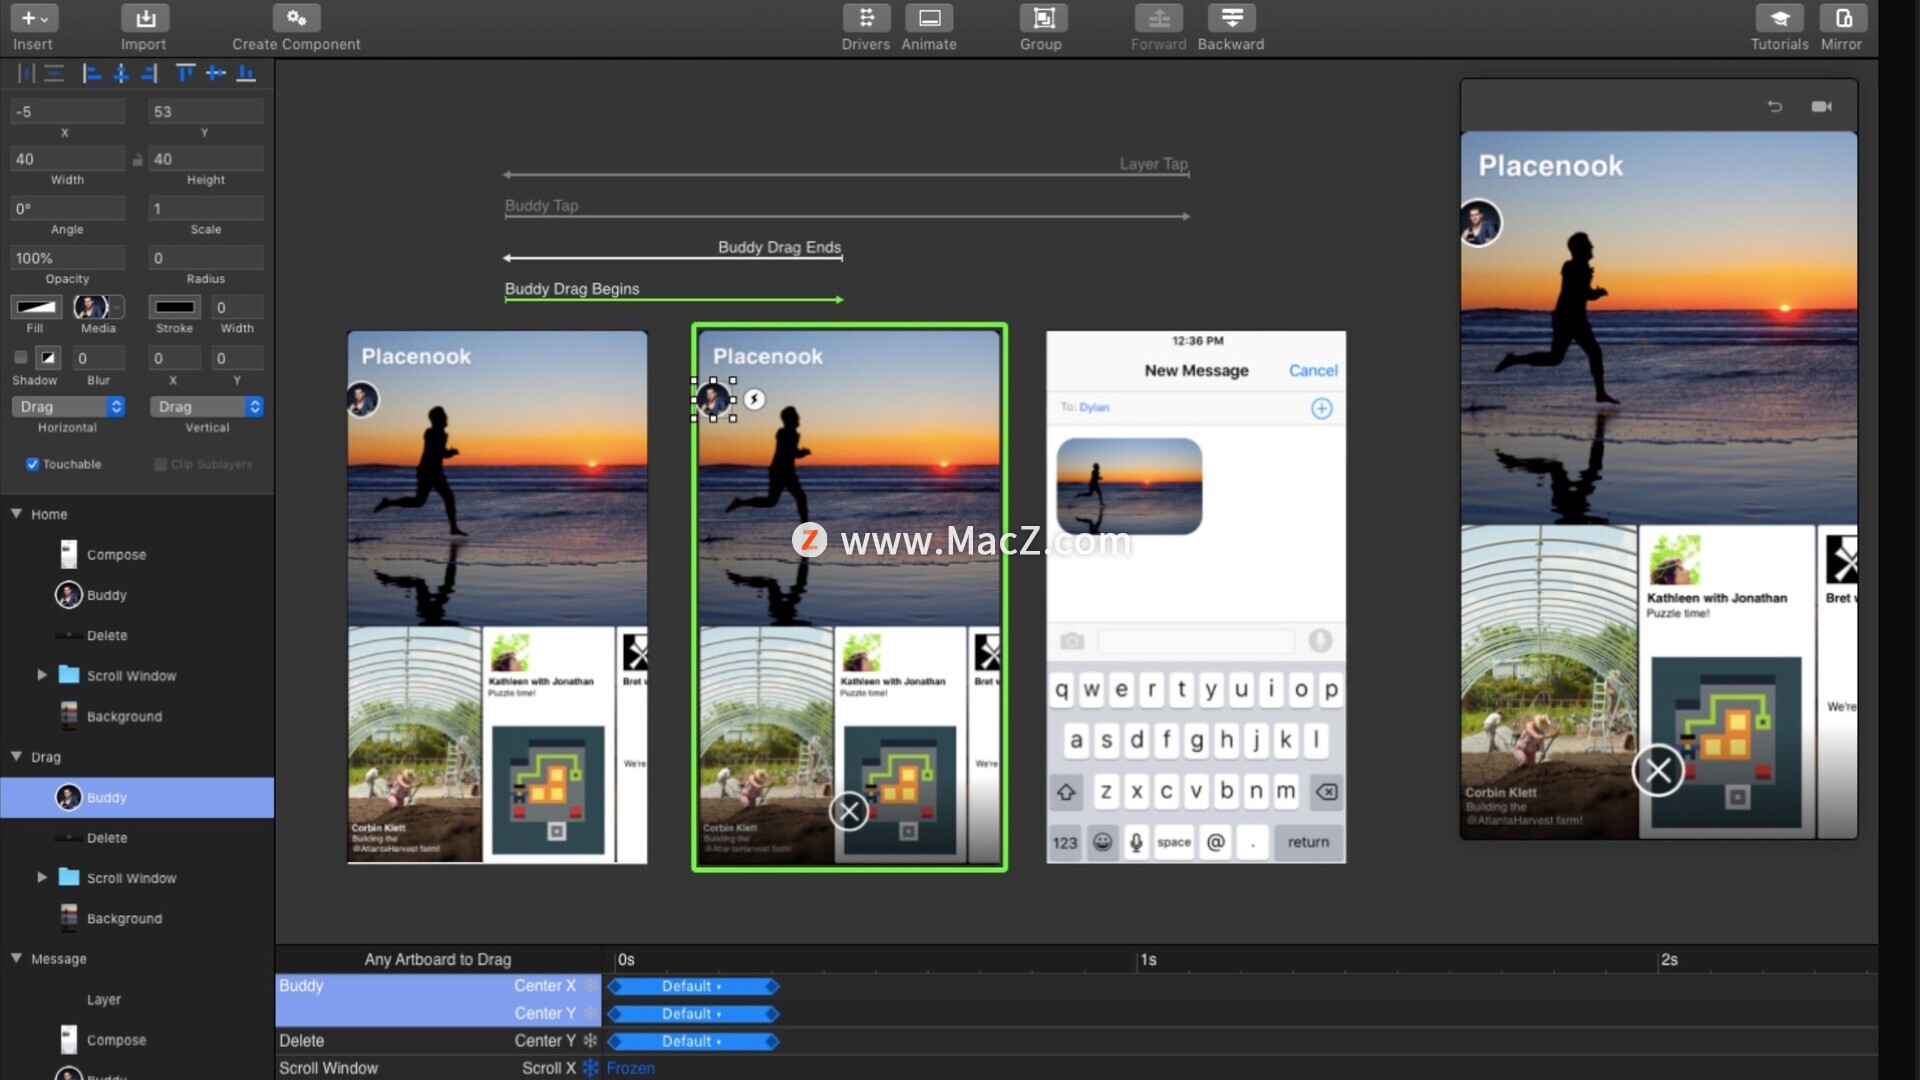Open the Vertical Drag dropdown
This screenshot has width=1920, height=1080.
pyautogui.click(x=206, y=407)
